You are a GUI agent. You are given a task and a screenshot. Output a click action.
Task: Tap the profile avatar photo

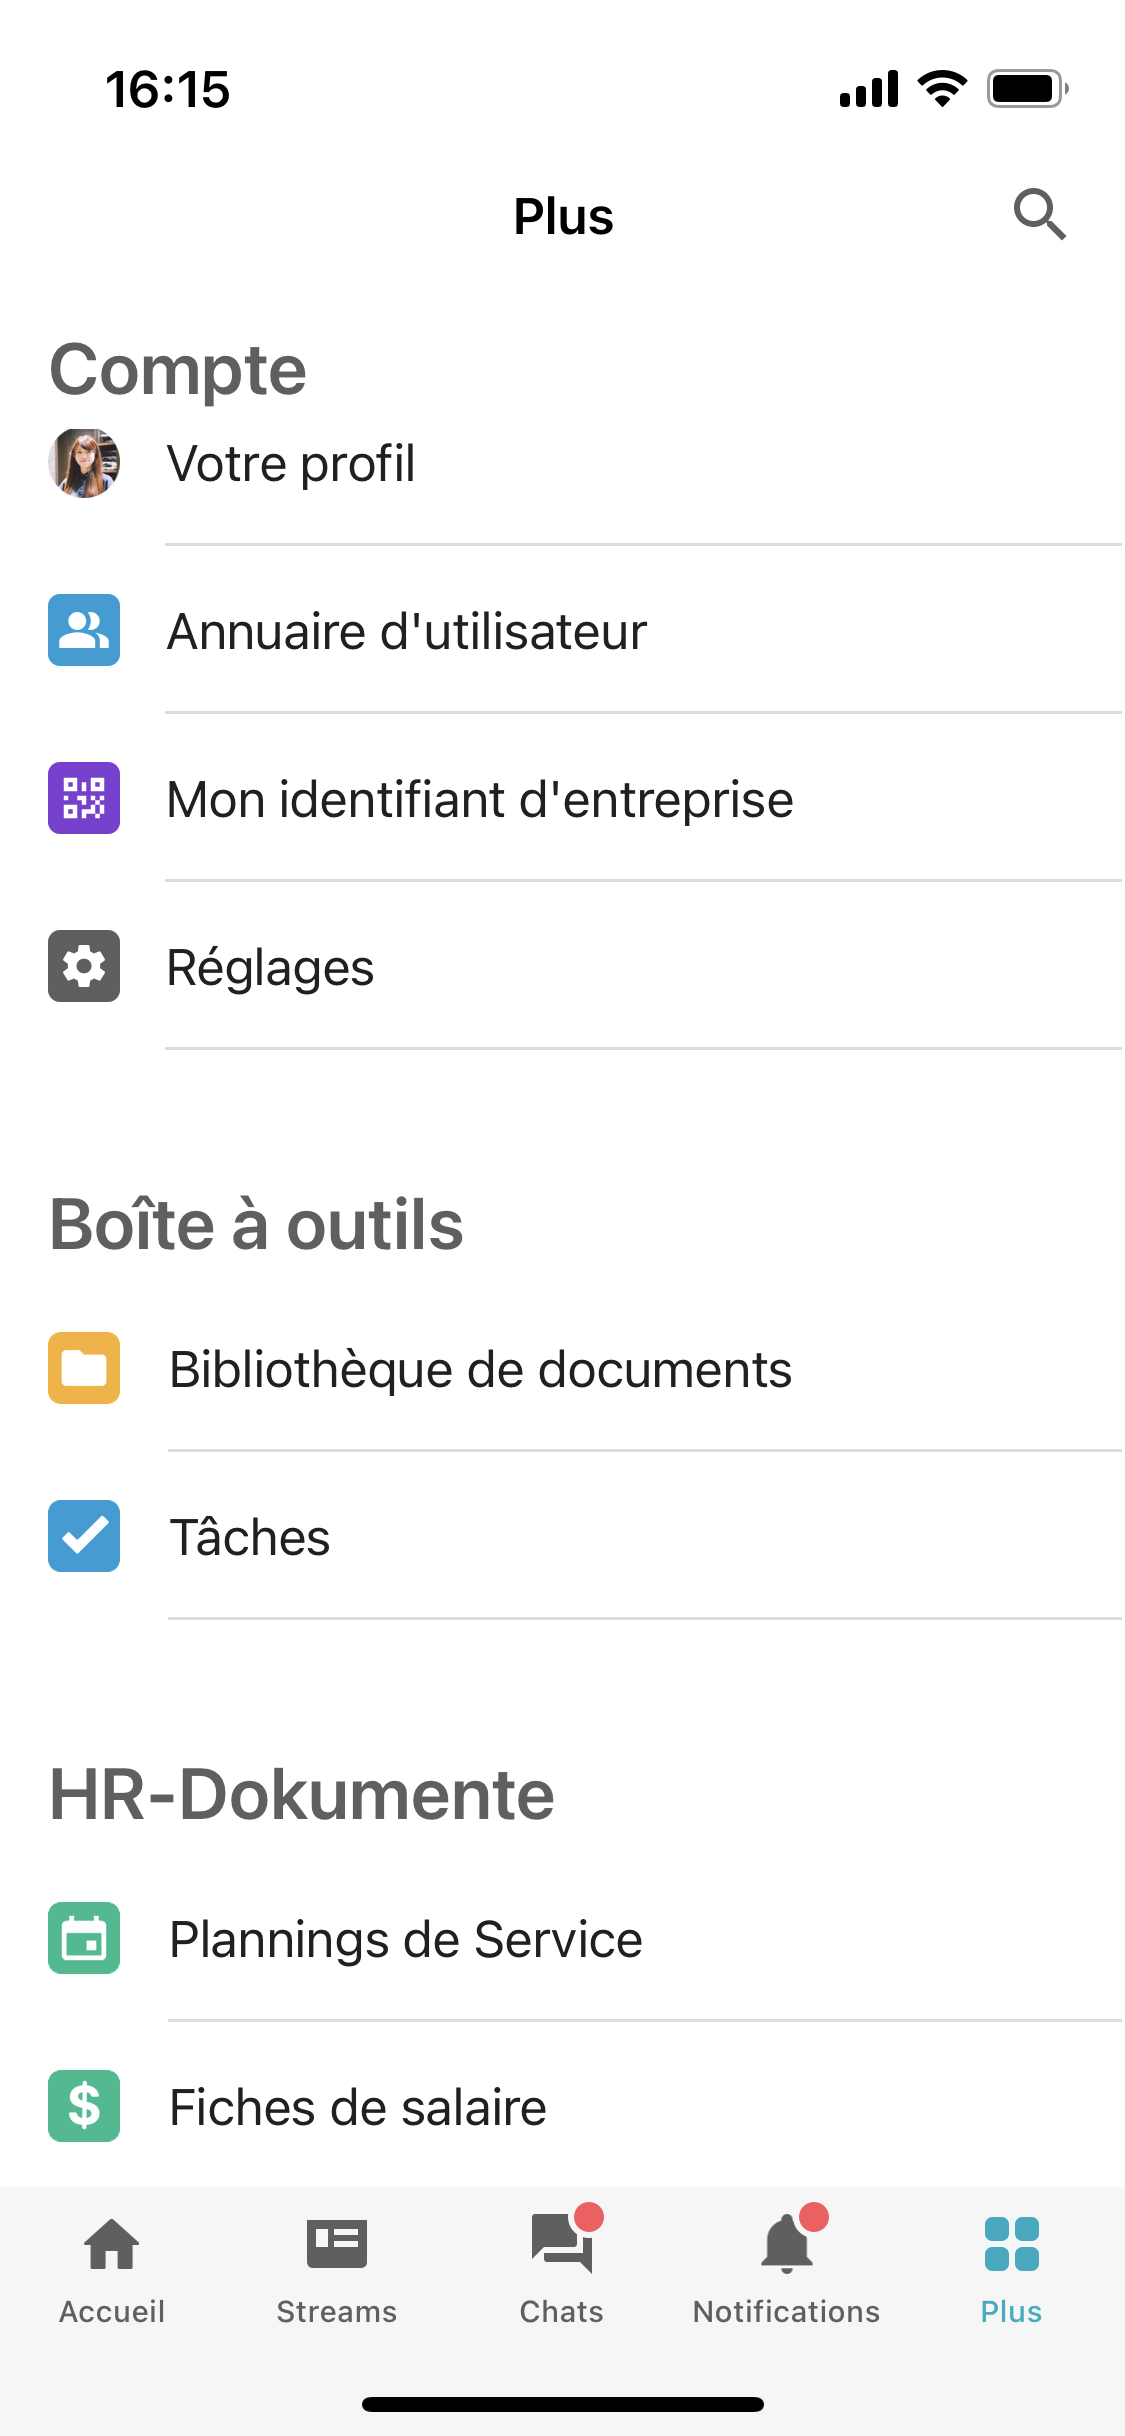(x=84, y=463)
